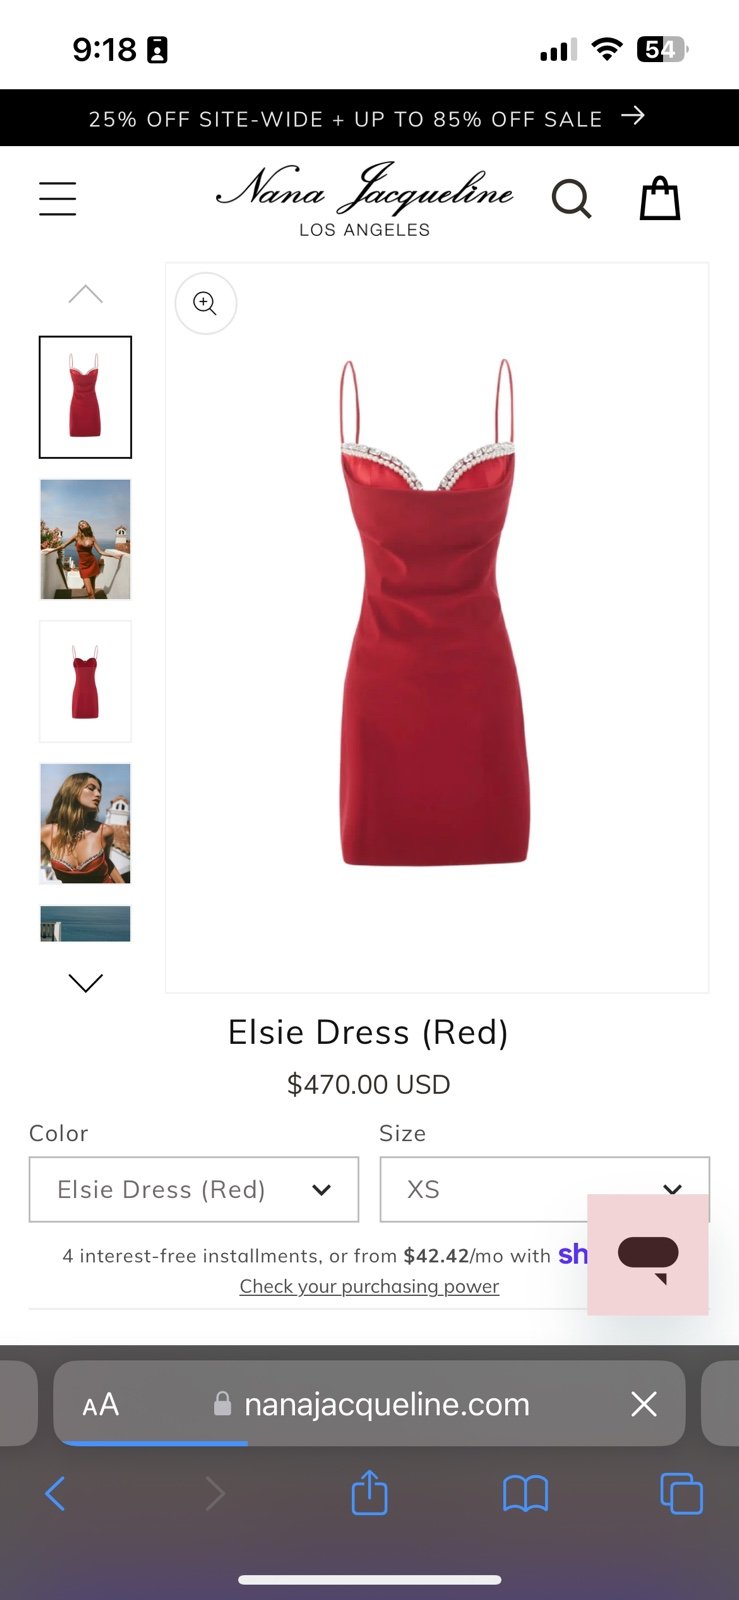Open the Safari bookmarks book icon

tap(525, 1494)
